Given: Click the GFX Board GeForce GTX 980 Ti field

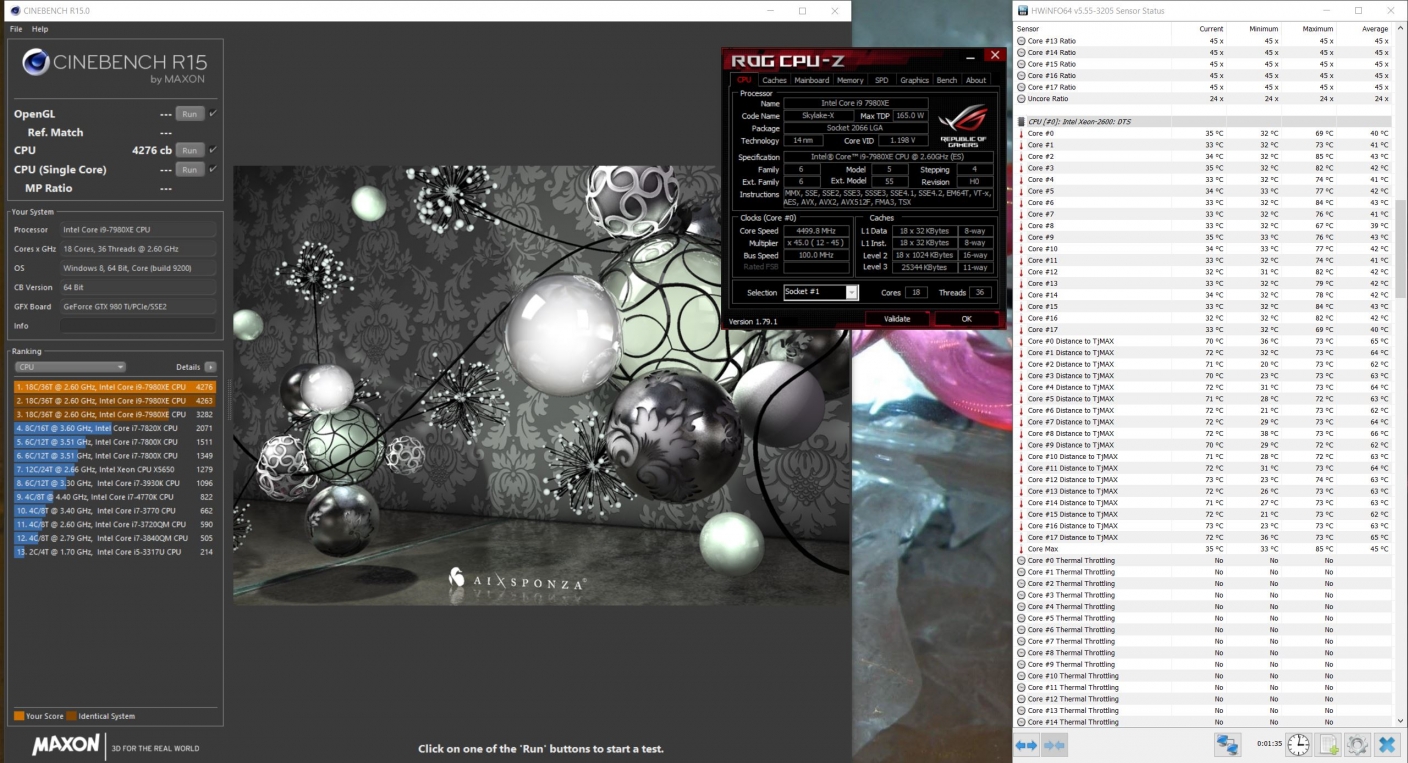Looking at the screenshot, I should point(137,306).
